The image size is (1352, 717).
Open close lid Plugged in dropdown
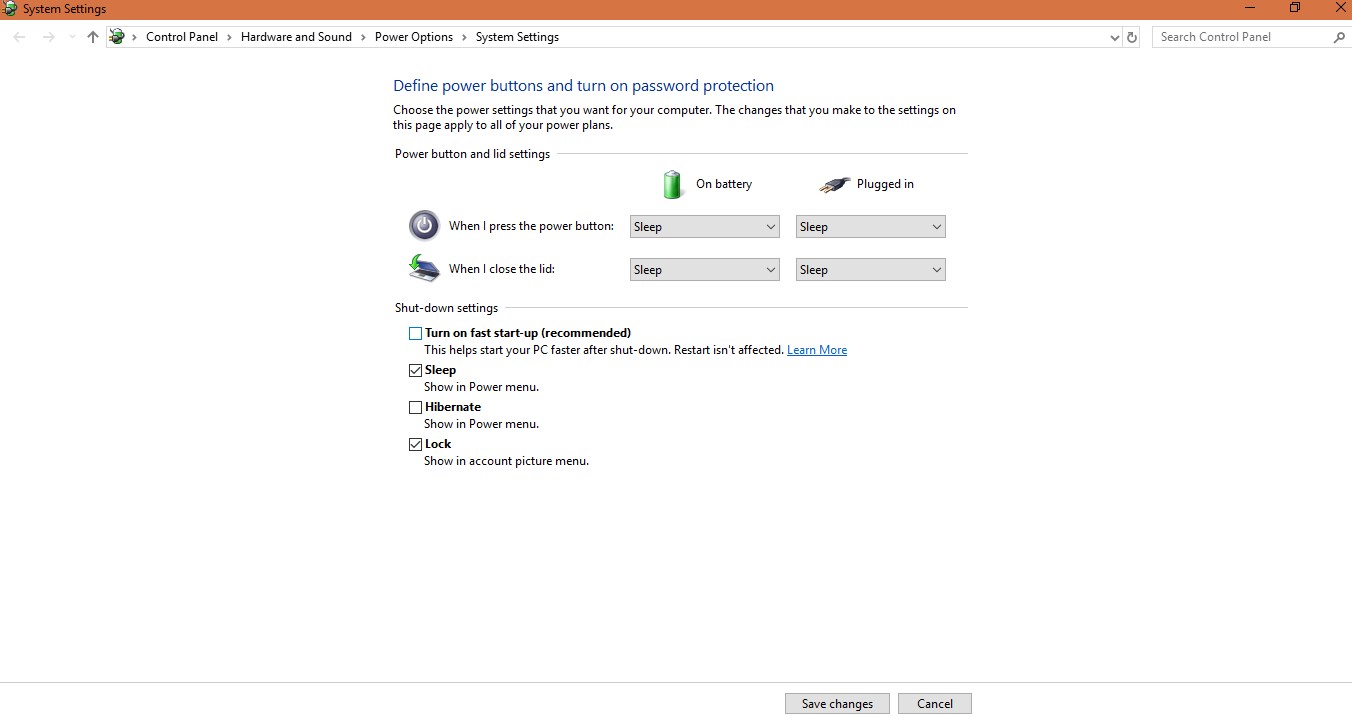point(871,270)
